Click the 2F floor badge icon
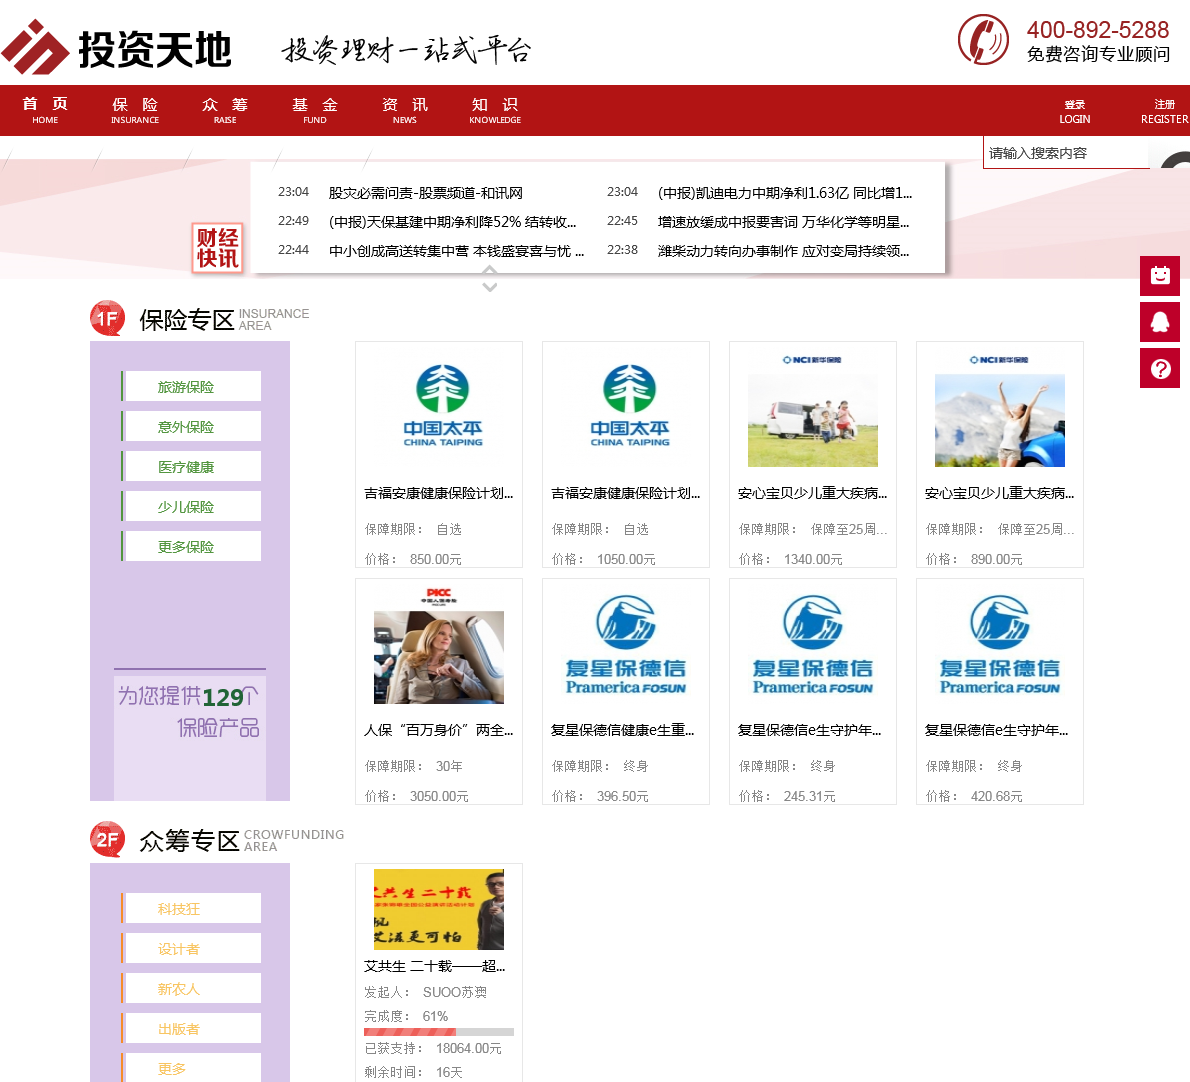Screen dimensions: 1190x1082 (x=108, y=839)
